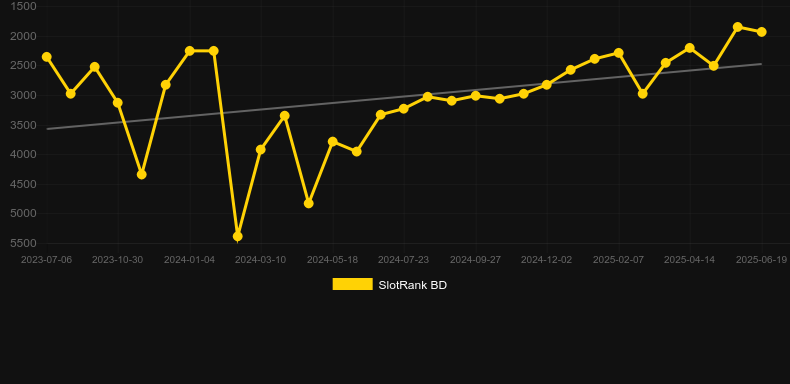Select the data point above 2024-12-02
Image resolution: width=790 pixels, height=384 pixels.
(547, 85)
